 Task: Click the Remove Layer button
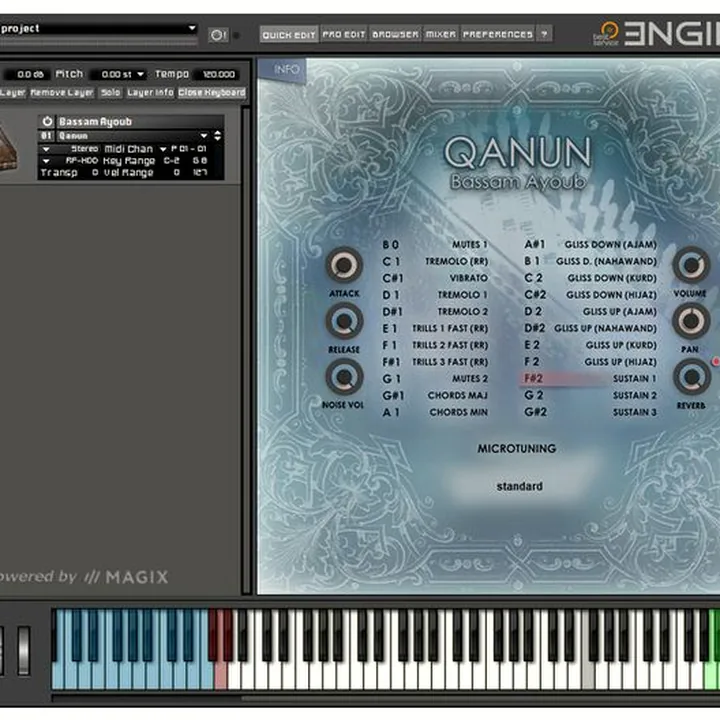tap(62, 93)
